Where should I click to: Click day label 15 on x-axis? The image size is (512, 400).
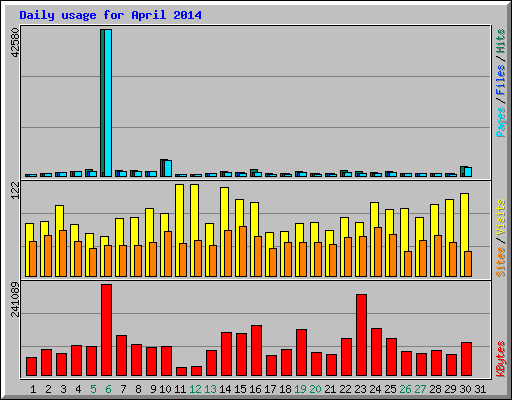tap(240, 389)
